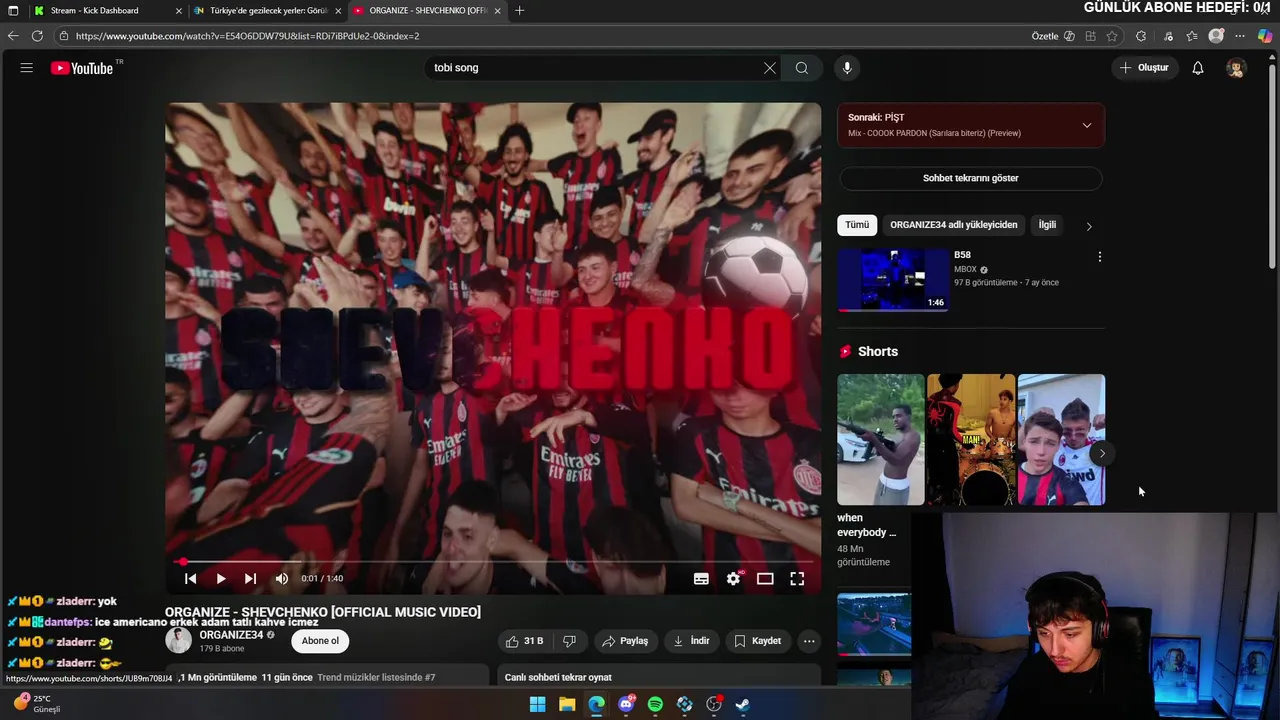
Task: Open File Explorer from taskbar
Action: coord(567,704)
